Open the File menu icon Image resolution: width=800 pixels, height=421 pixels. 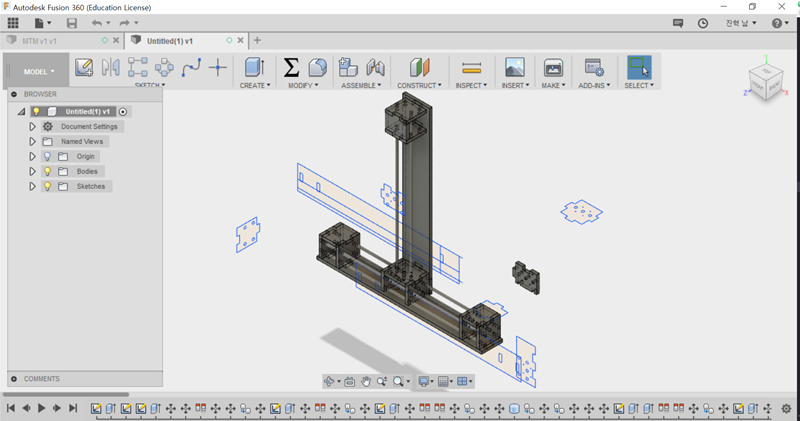point(42,23)
